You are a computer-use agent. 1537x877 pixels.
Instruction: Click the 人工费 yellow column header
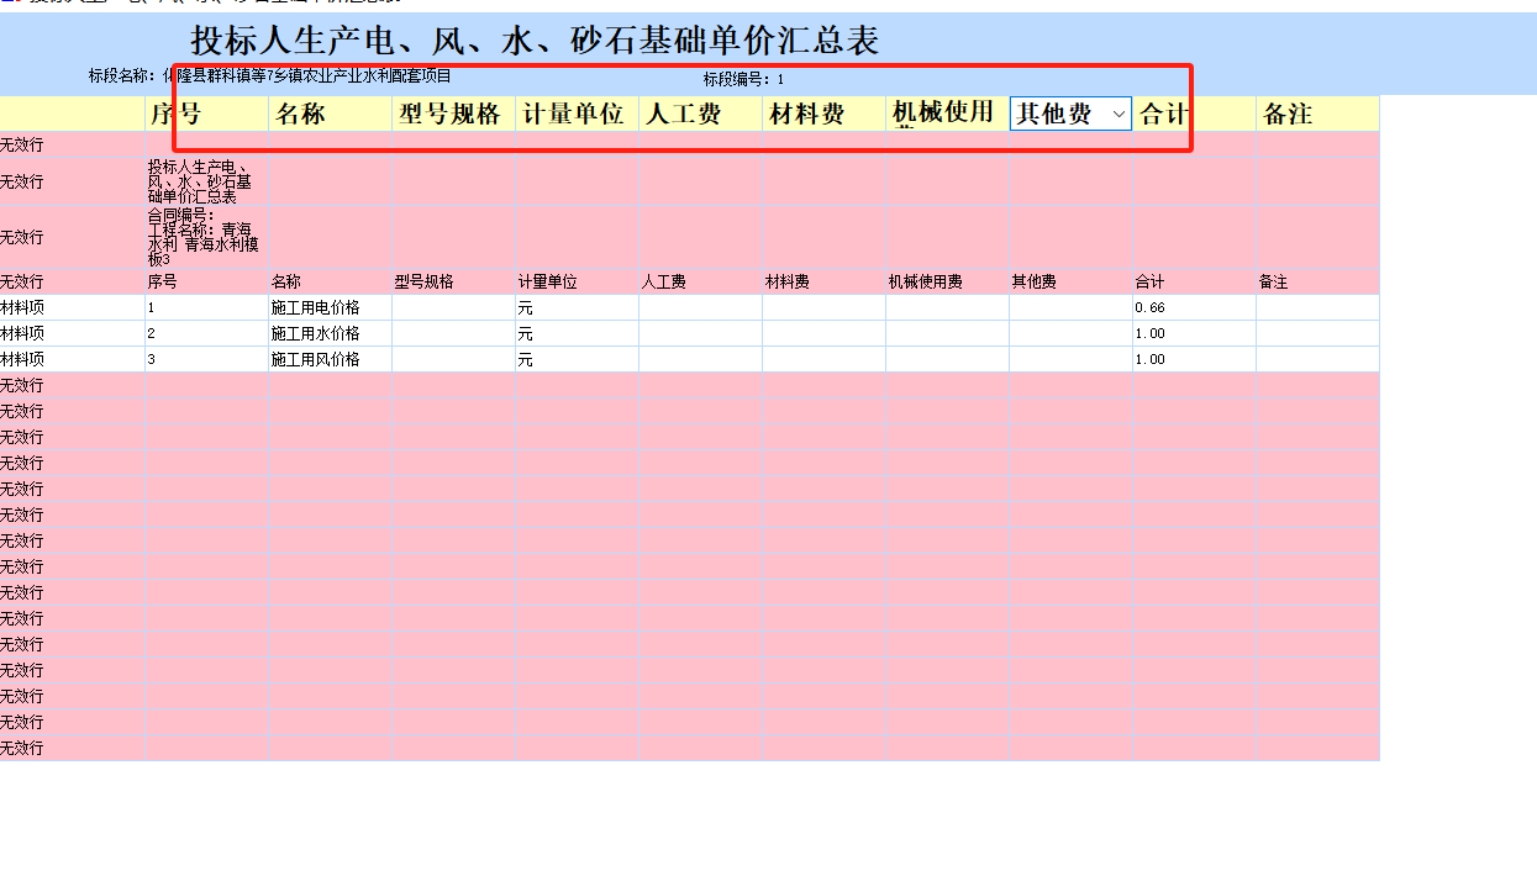pyautogui.click(x=699, y=114)
